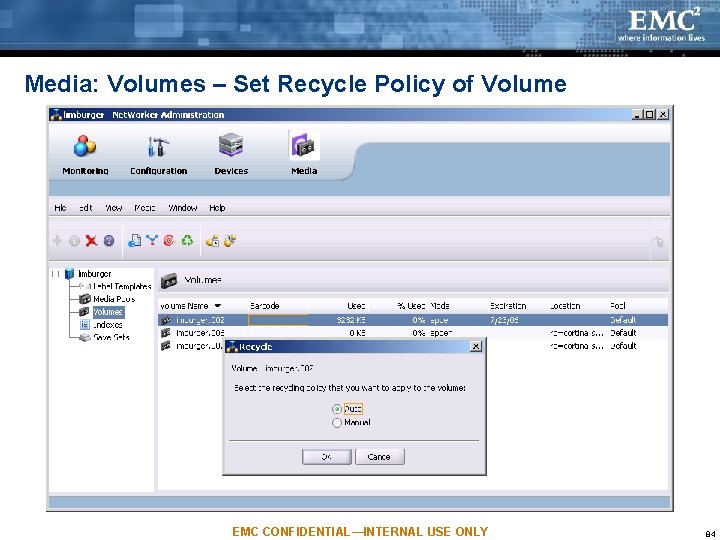The image size is (720, 540).
Task: Confirm with OK in Recycle dialog
Action: click(326, 457)
